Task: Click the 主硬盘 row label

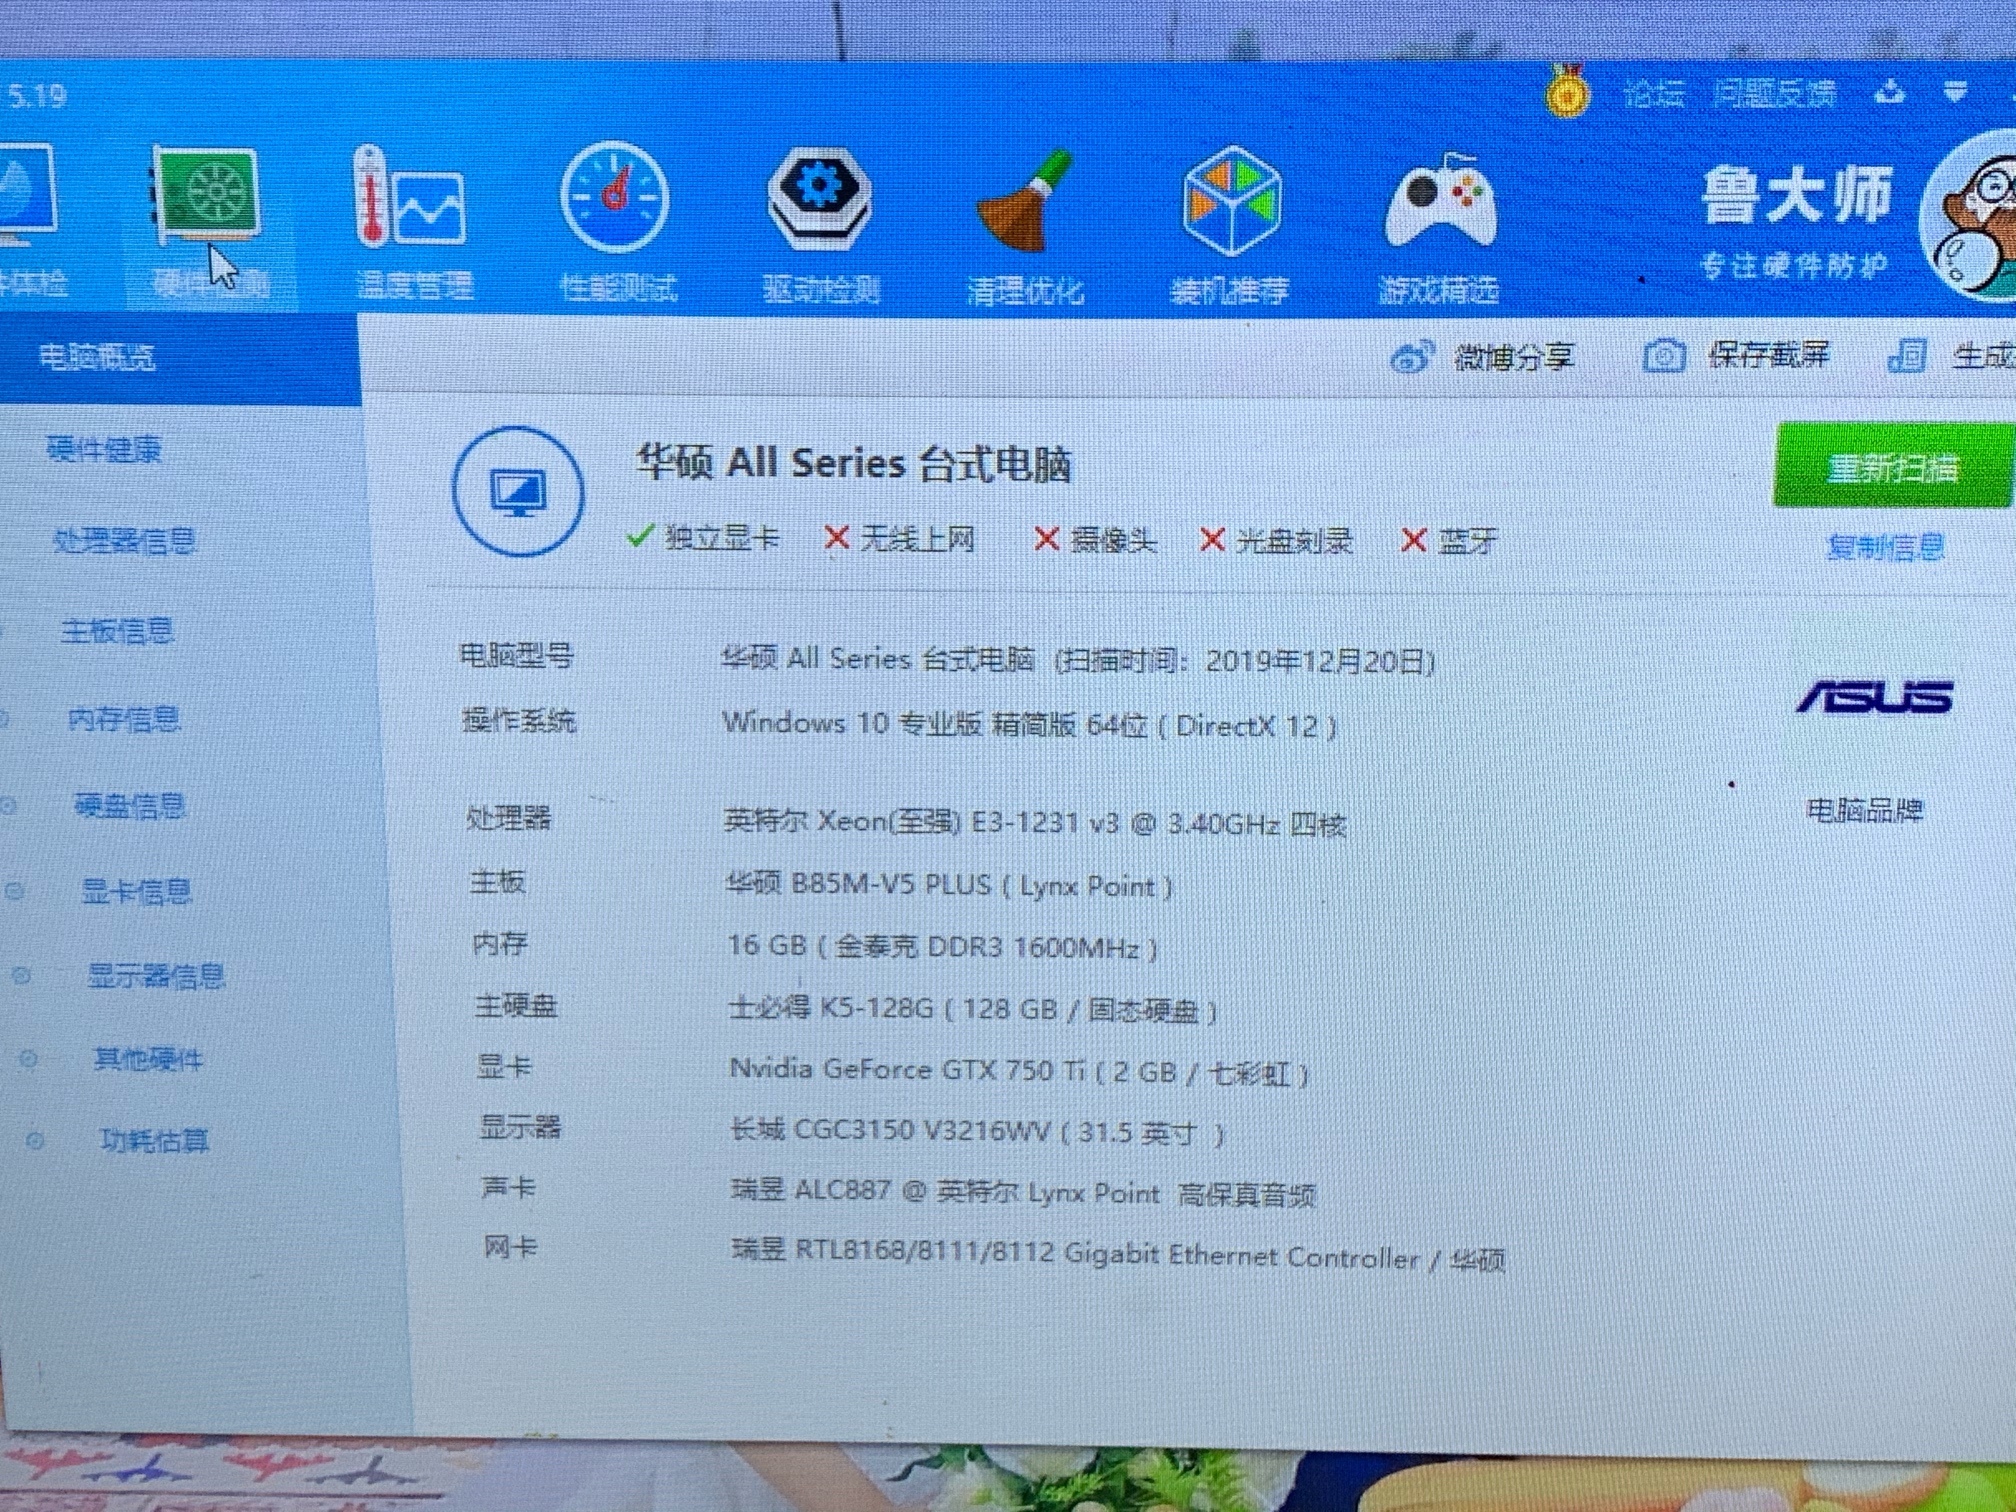Action: (515, 1005)
